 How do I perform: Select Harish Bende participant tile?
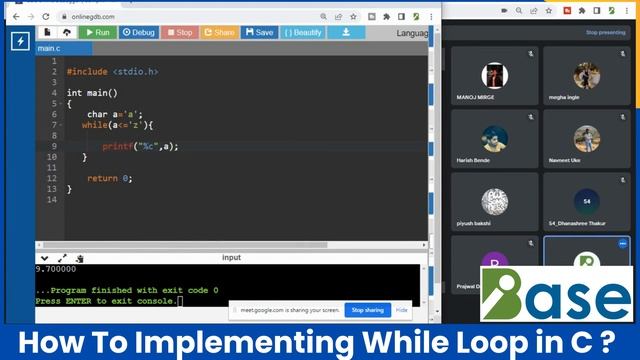click(495, 139)
